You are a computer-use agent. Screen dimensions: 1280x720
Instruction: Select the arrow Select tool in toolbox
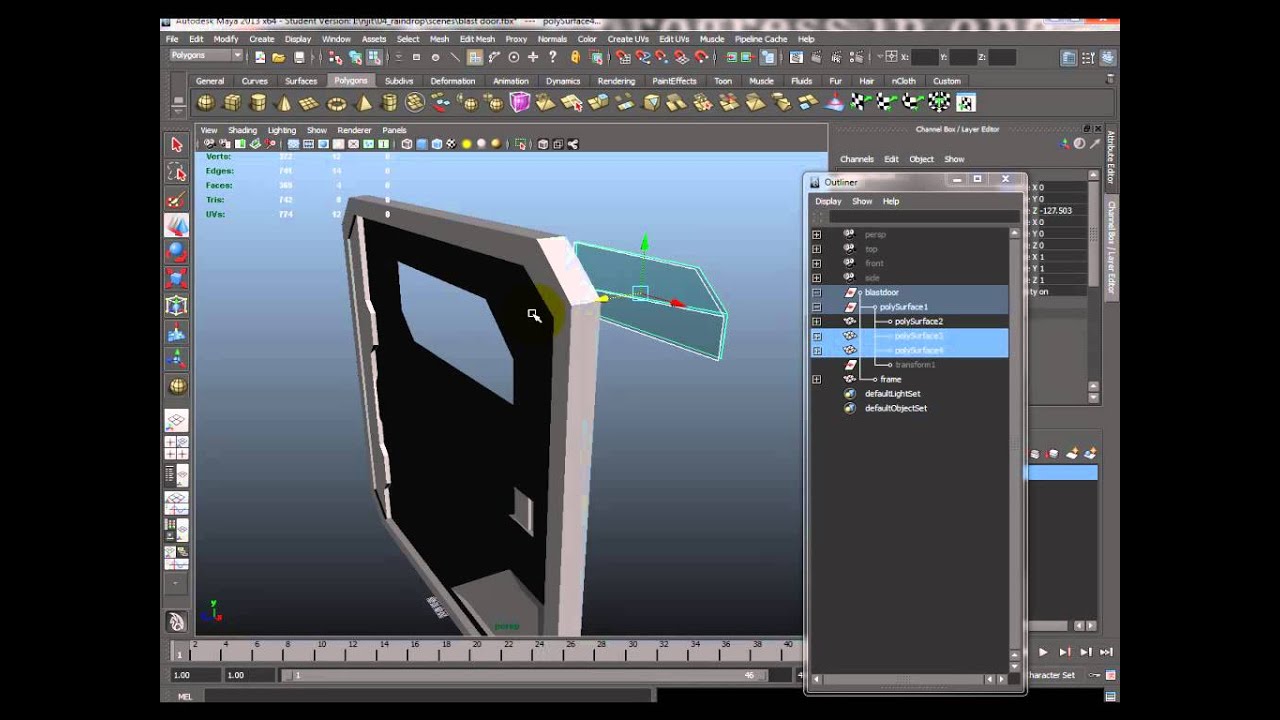(x=177, y=145)
